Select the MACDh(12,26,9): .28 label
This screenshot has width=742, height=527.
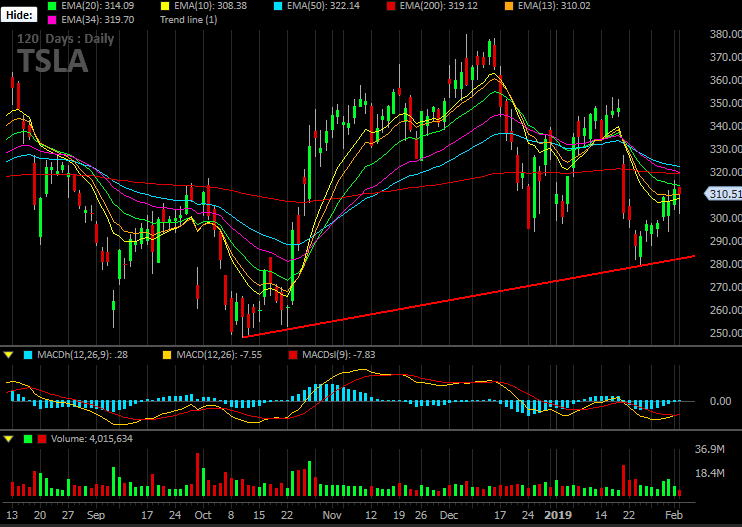83,355
